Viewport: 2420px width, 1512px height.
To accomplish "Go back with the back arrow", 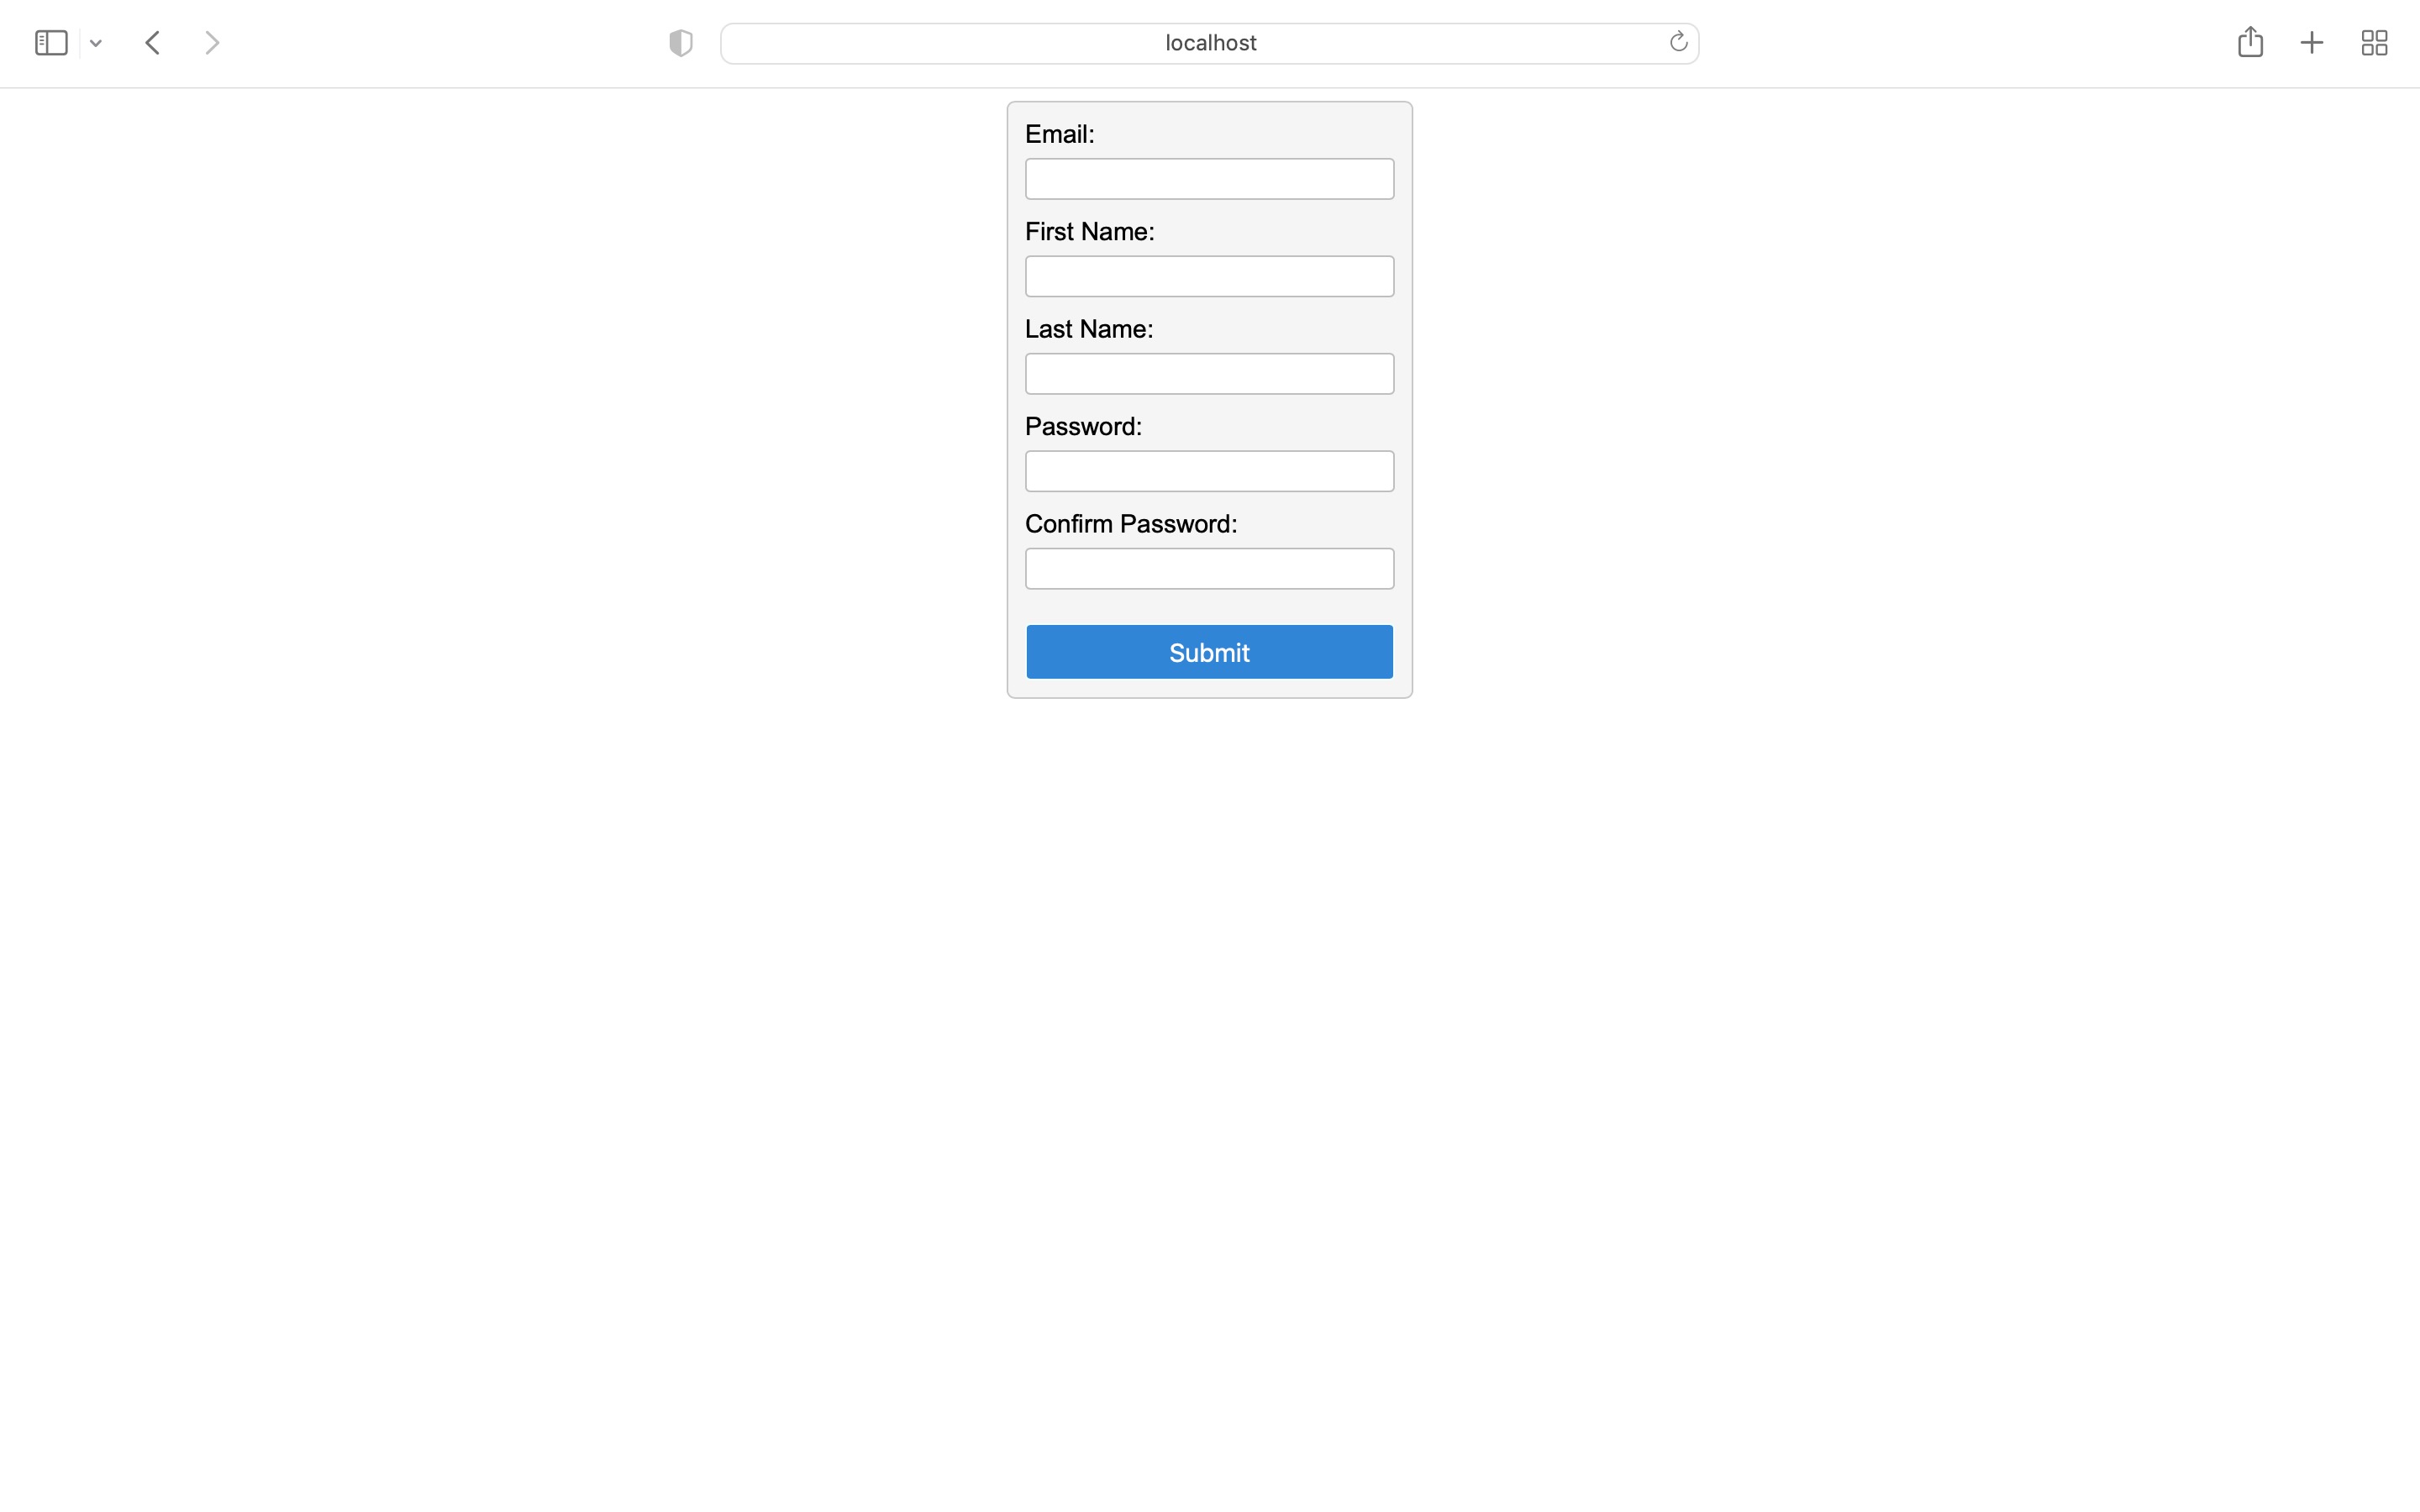I will 153,43.
